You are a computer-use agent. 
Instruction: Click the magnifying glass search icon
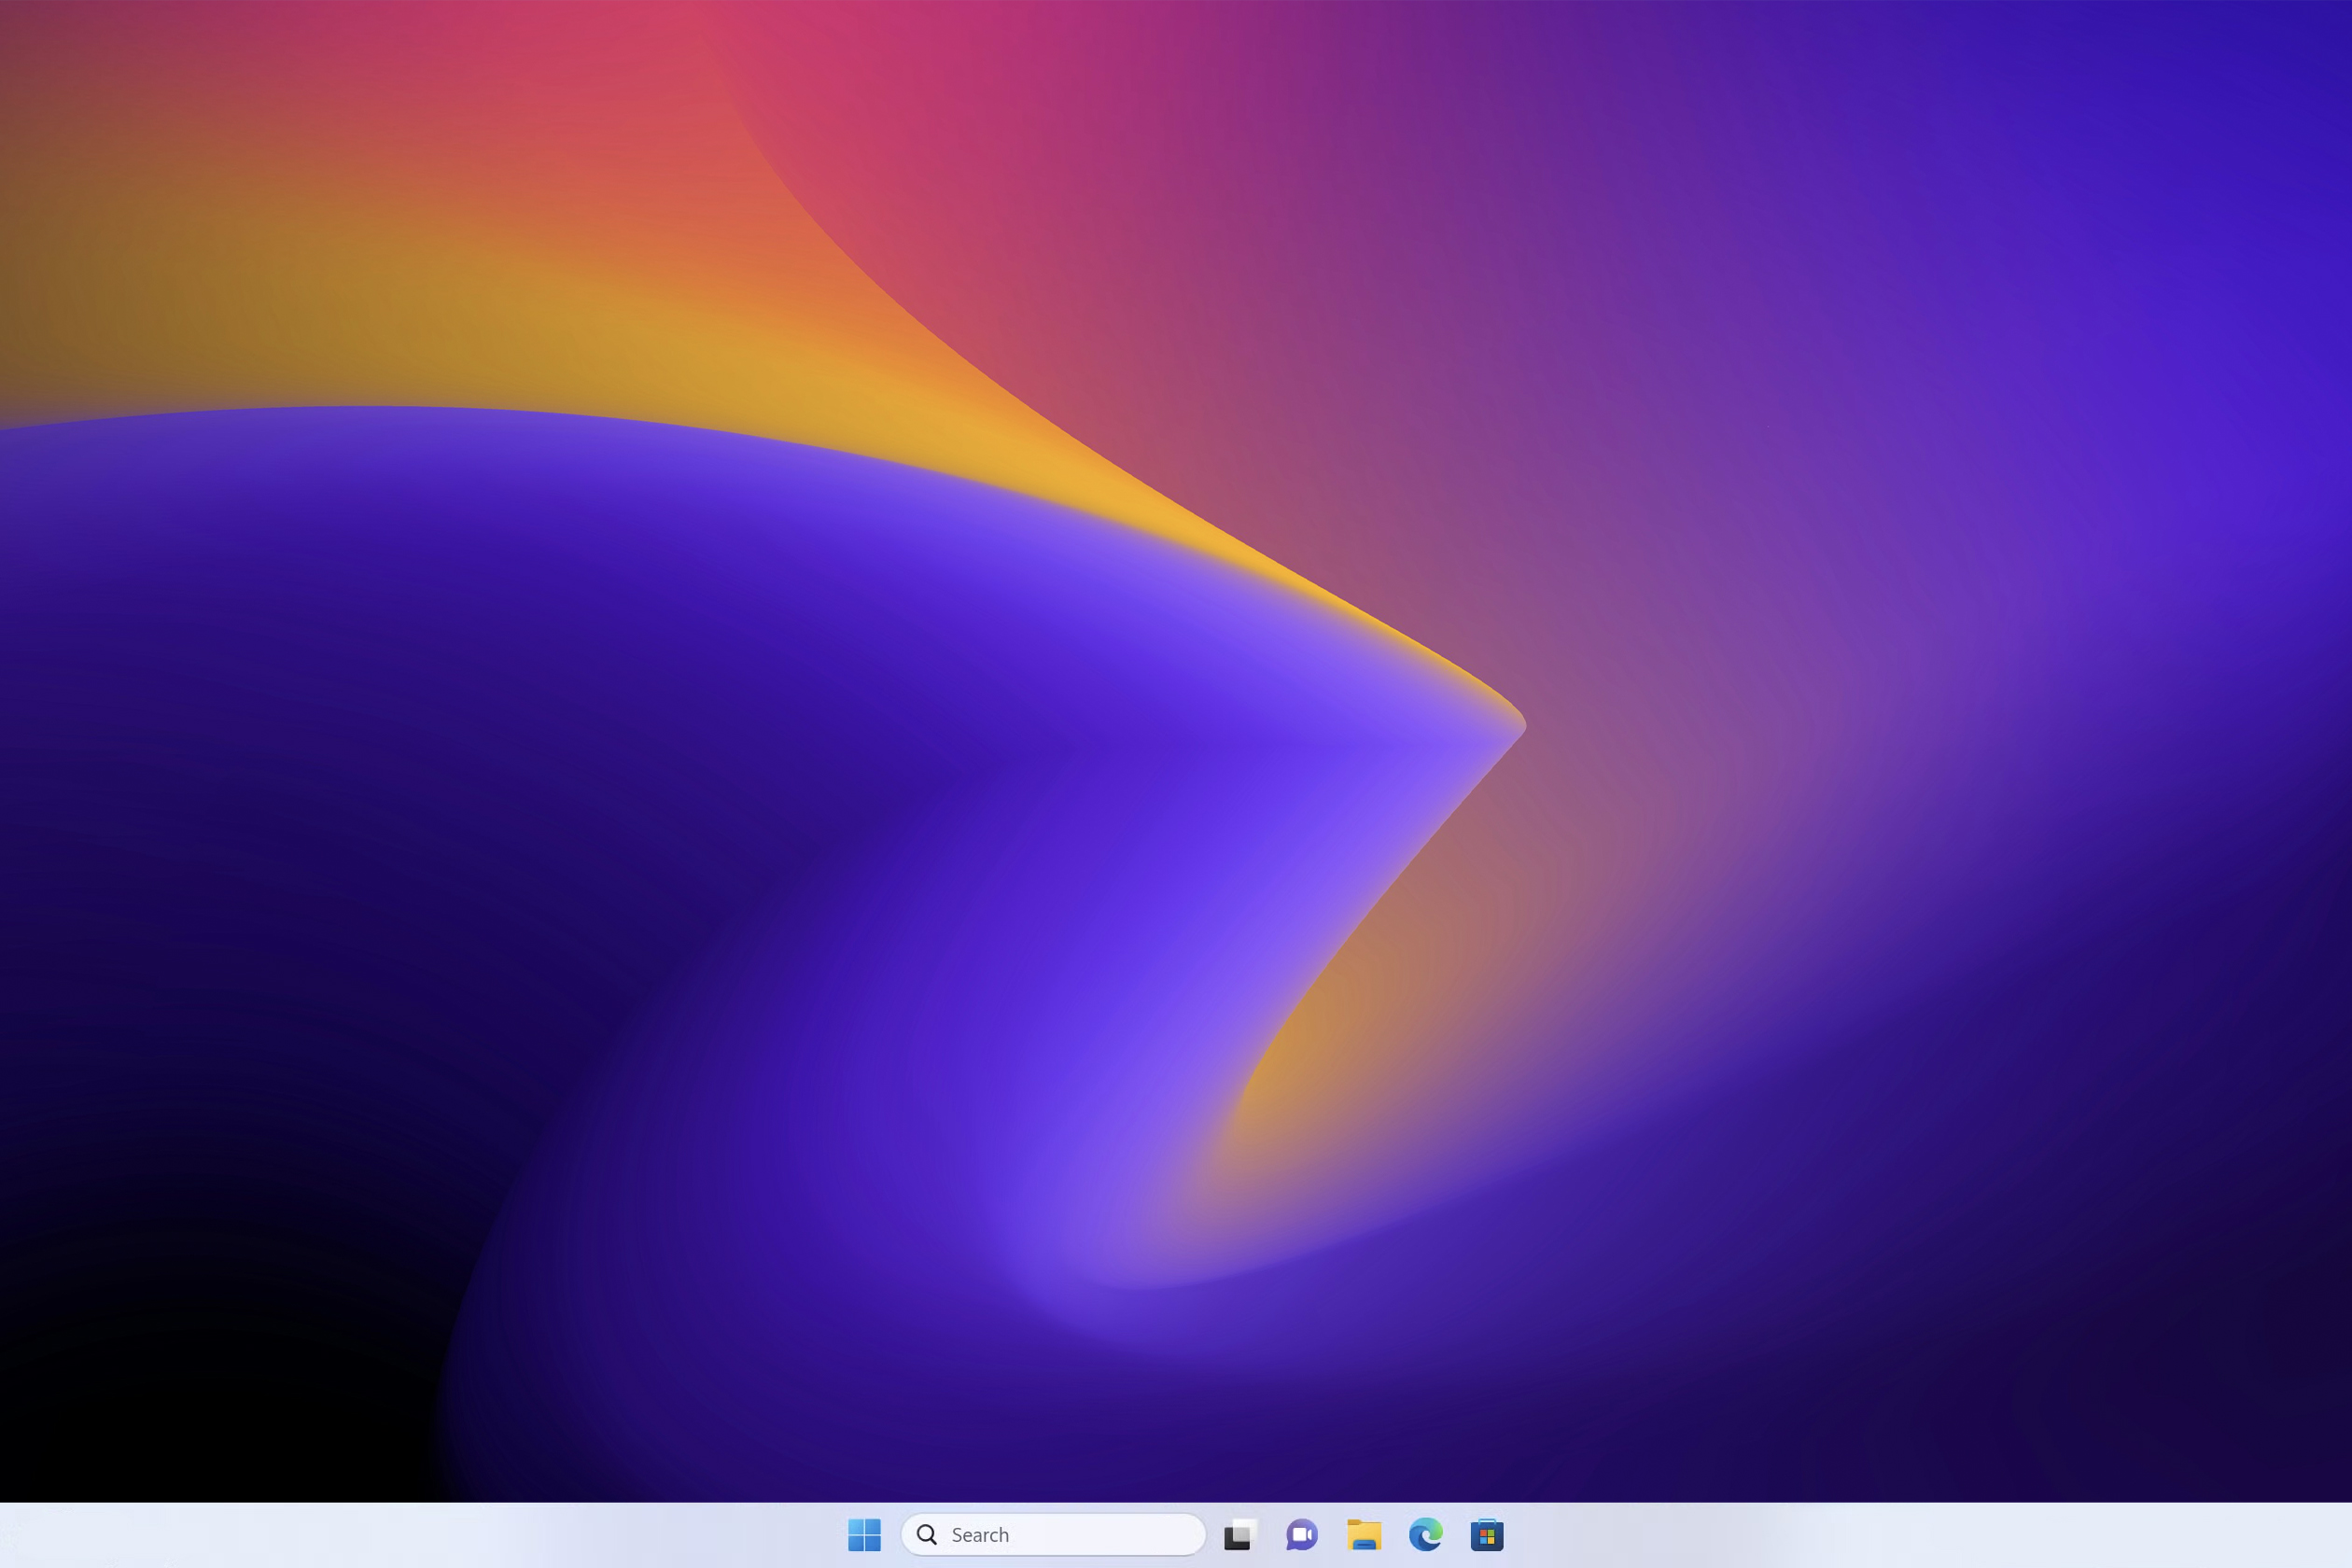(927, 1534)
